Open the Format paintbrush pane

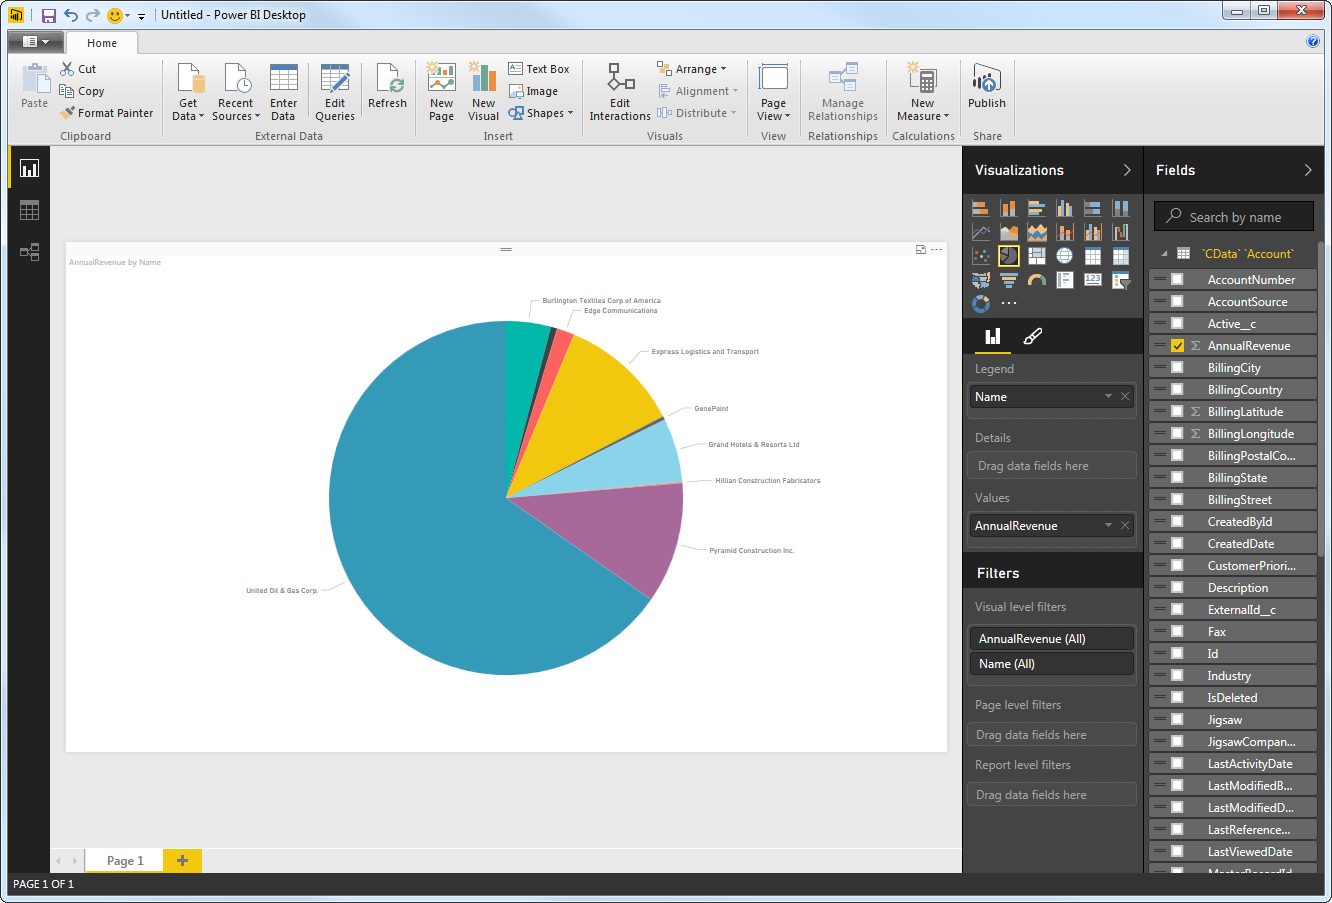(x=1033, y=336)
